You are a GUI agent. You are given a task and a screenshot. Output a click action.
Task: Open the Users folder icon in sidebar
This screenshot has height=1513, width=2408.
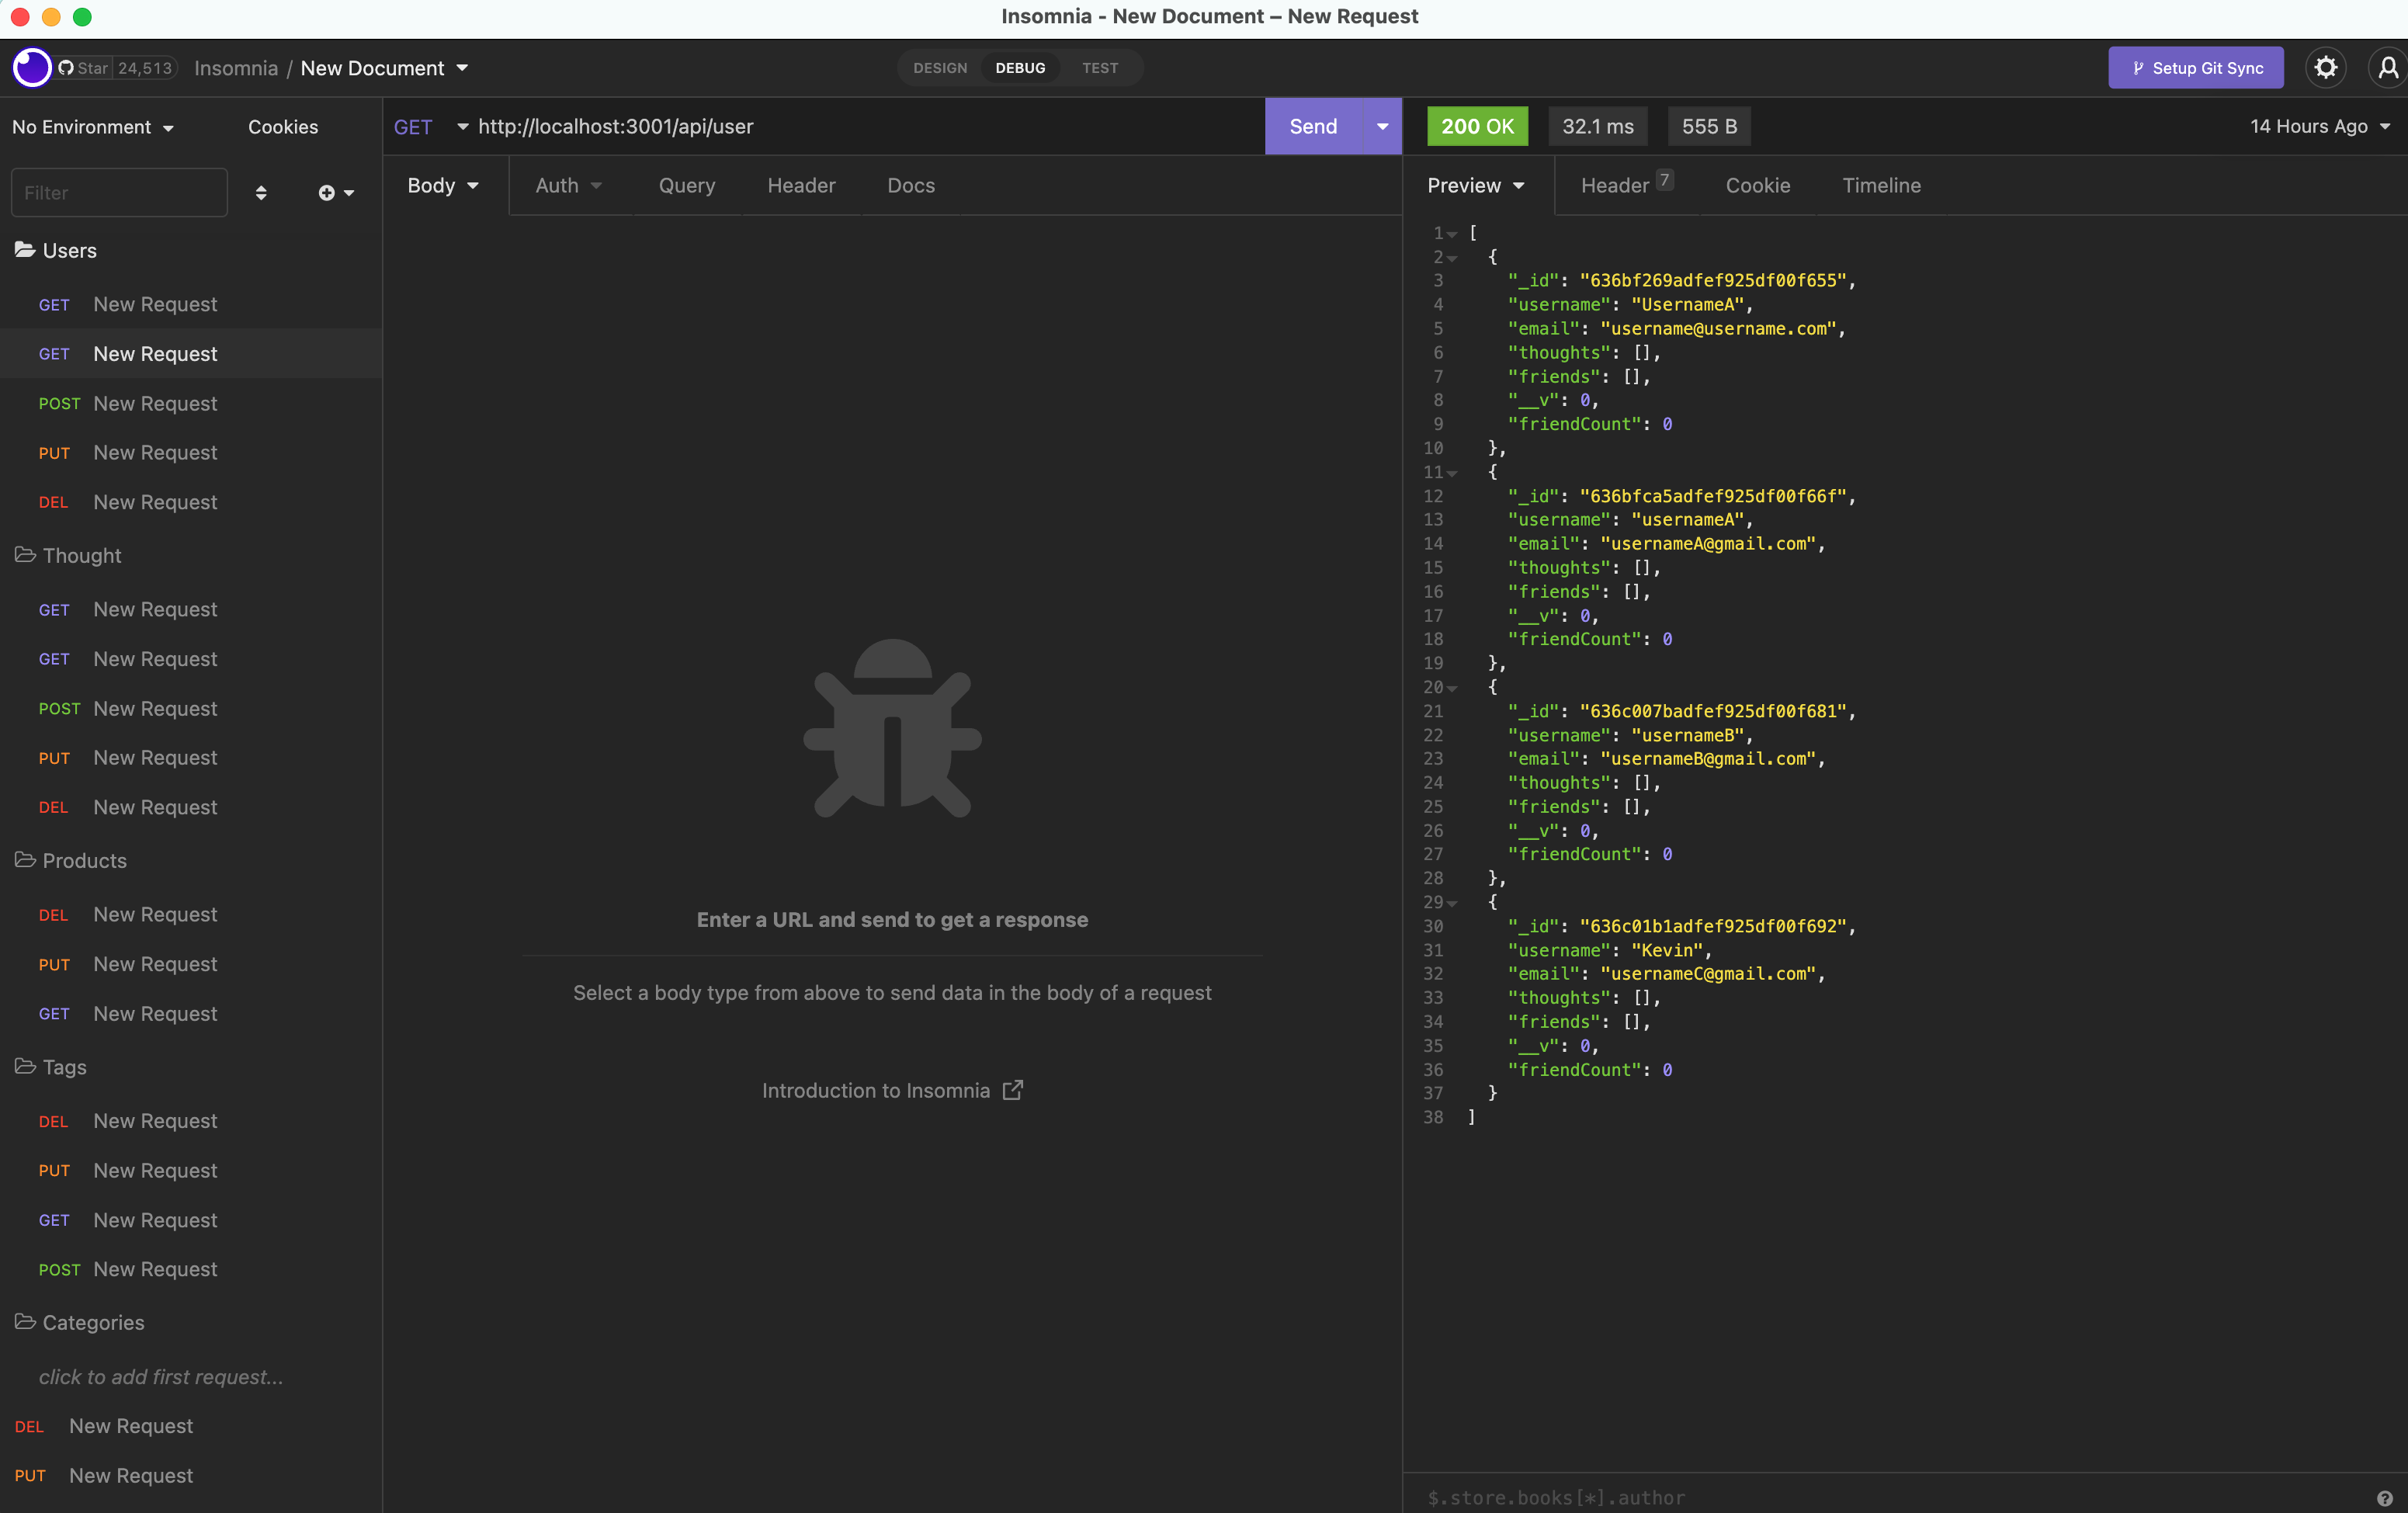coord(24,250)
